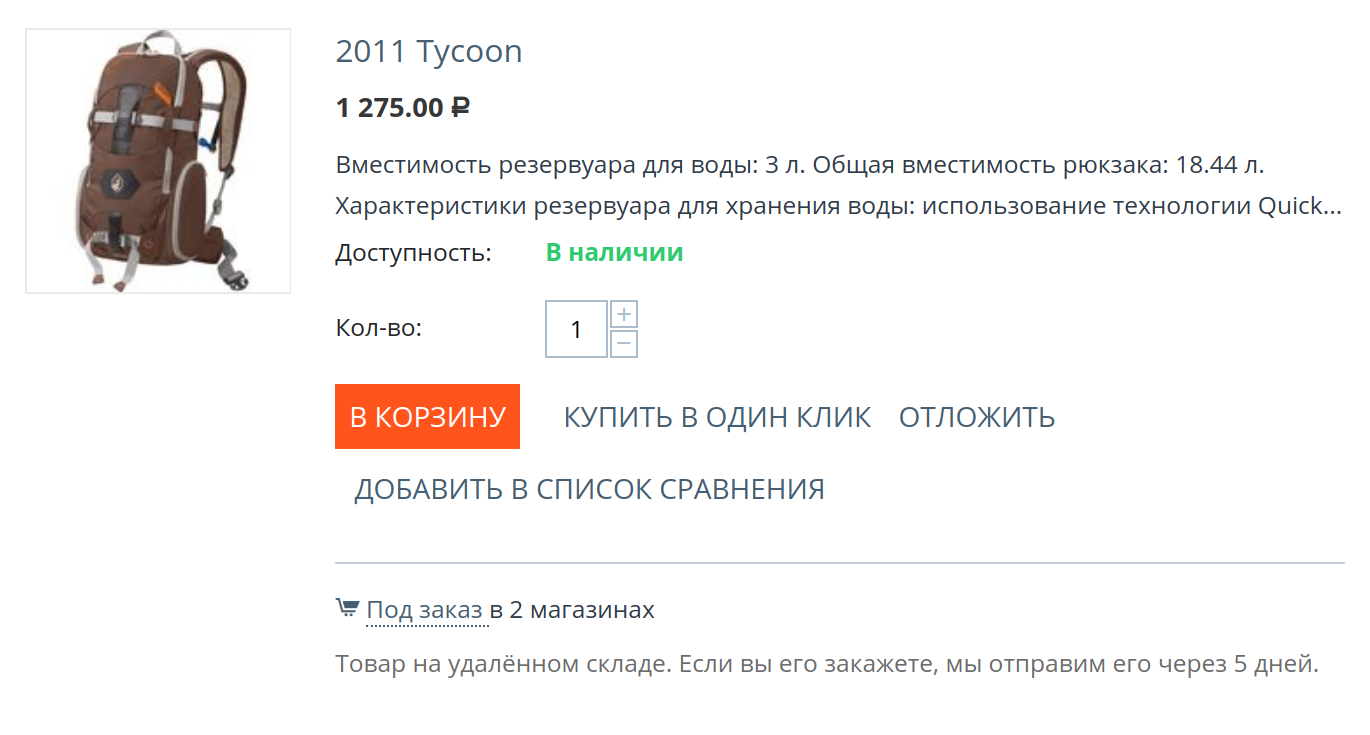Click the 2011 Tycoon product title
The image size is (1370, 735).
[x=429, y=52]
